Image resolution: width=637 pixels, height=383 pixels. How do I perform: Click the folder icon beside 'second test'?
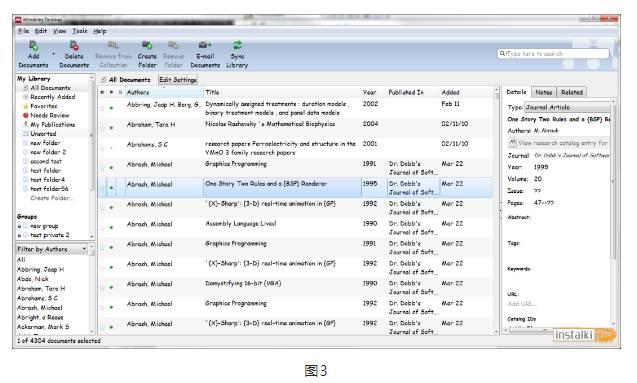tap(26, 161)
